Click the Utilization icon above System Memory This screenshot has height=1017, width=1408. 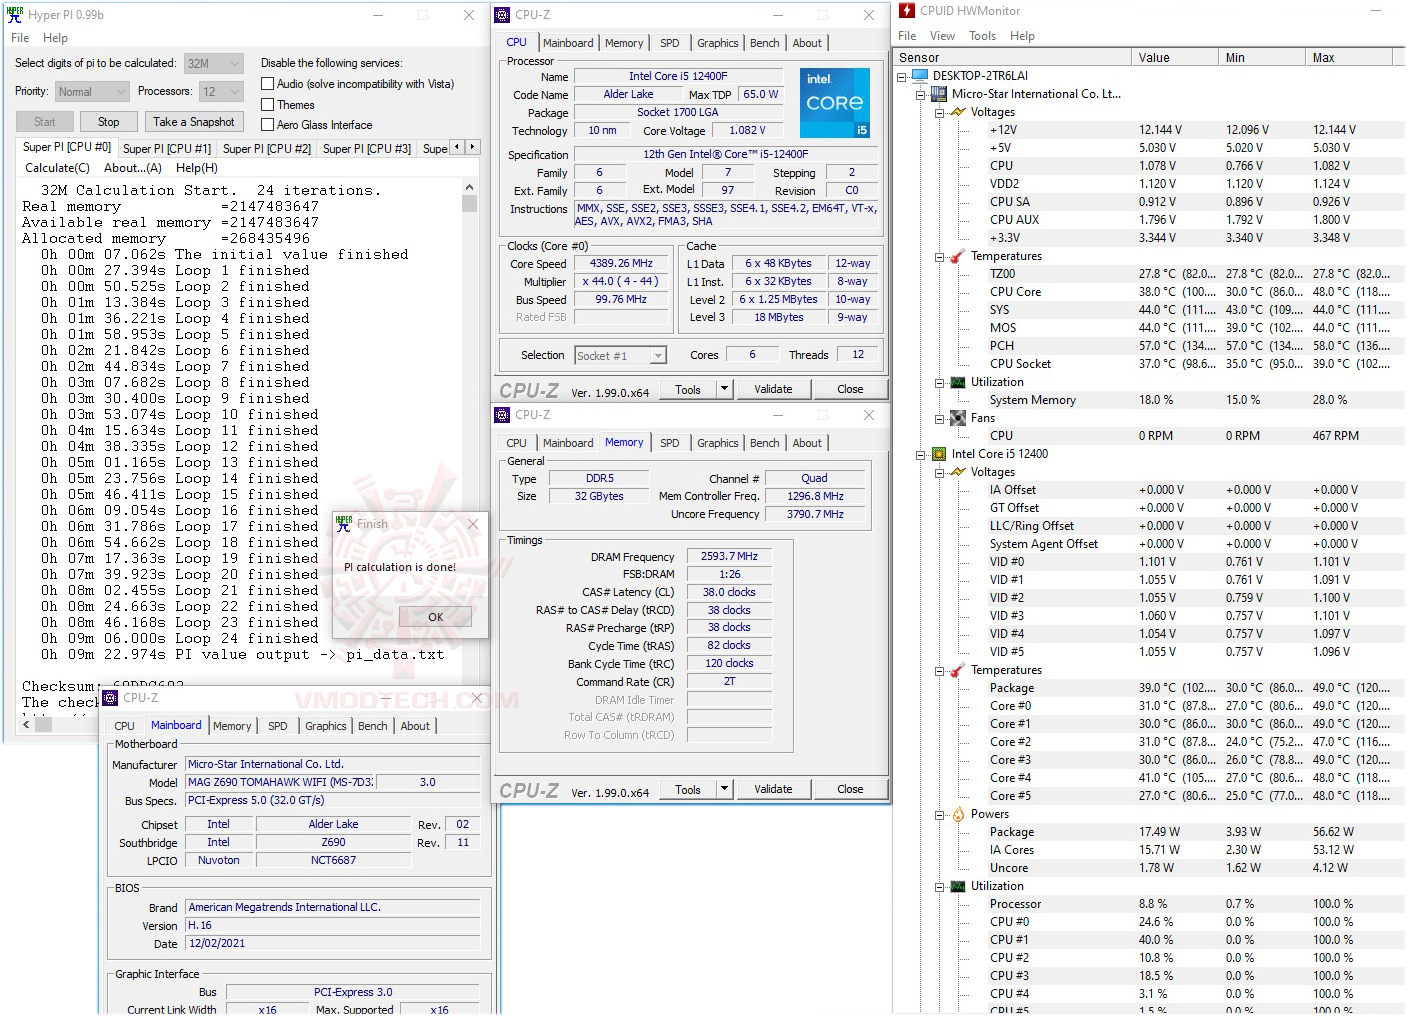pyautogui.click(x=958, y=382)
